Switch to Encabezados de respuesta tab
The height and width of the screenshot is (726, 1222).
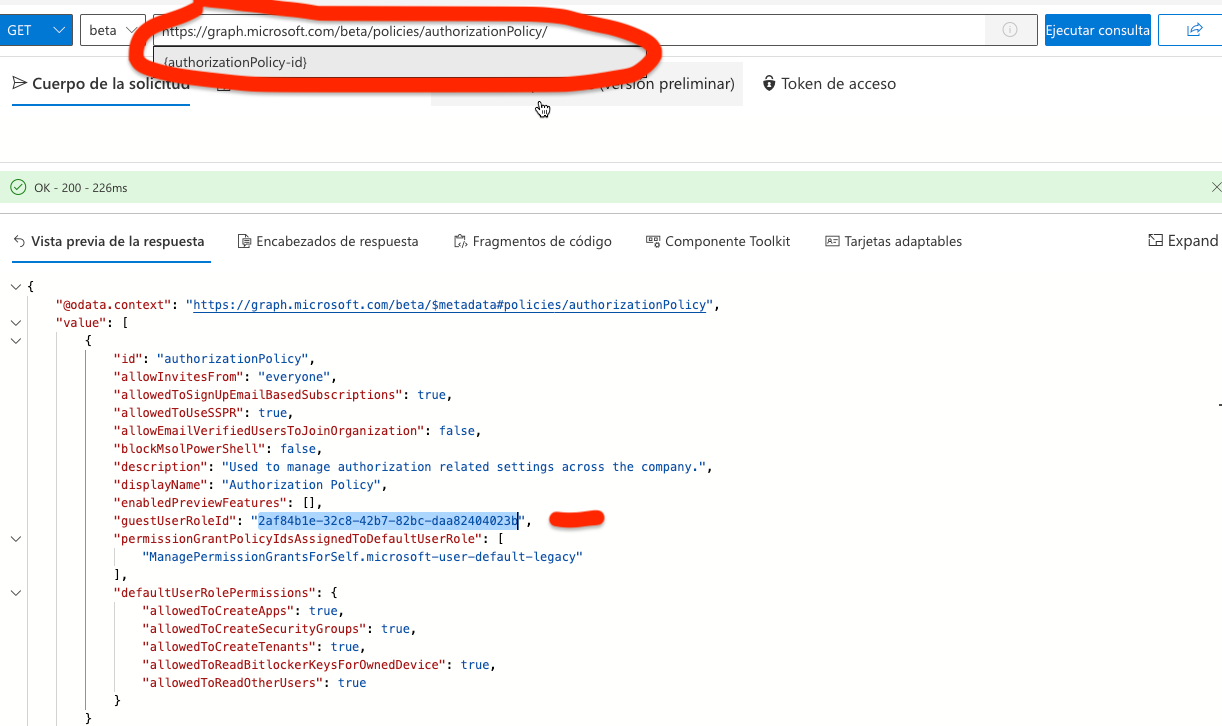(328, 241)
